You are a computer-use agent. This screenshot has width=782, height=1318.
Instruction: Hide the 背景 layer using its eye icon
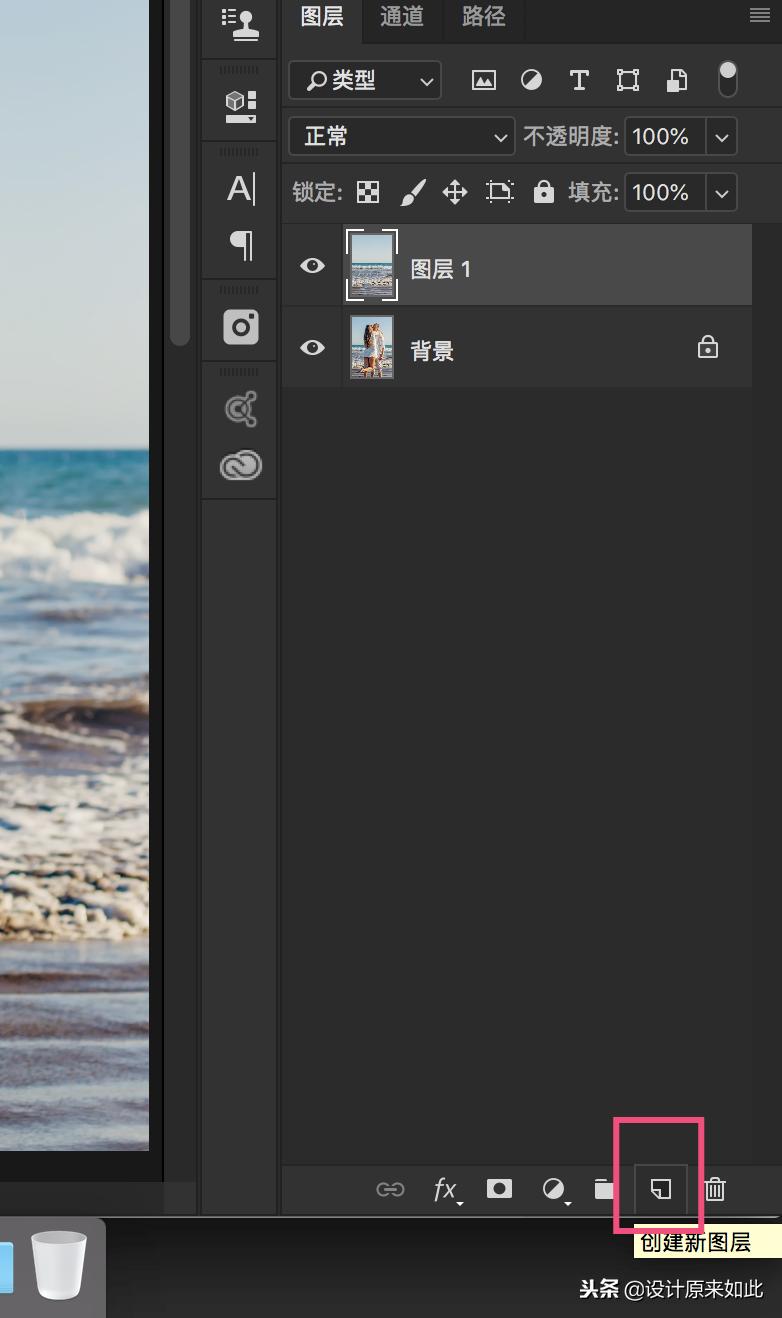coord(313,347)
